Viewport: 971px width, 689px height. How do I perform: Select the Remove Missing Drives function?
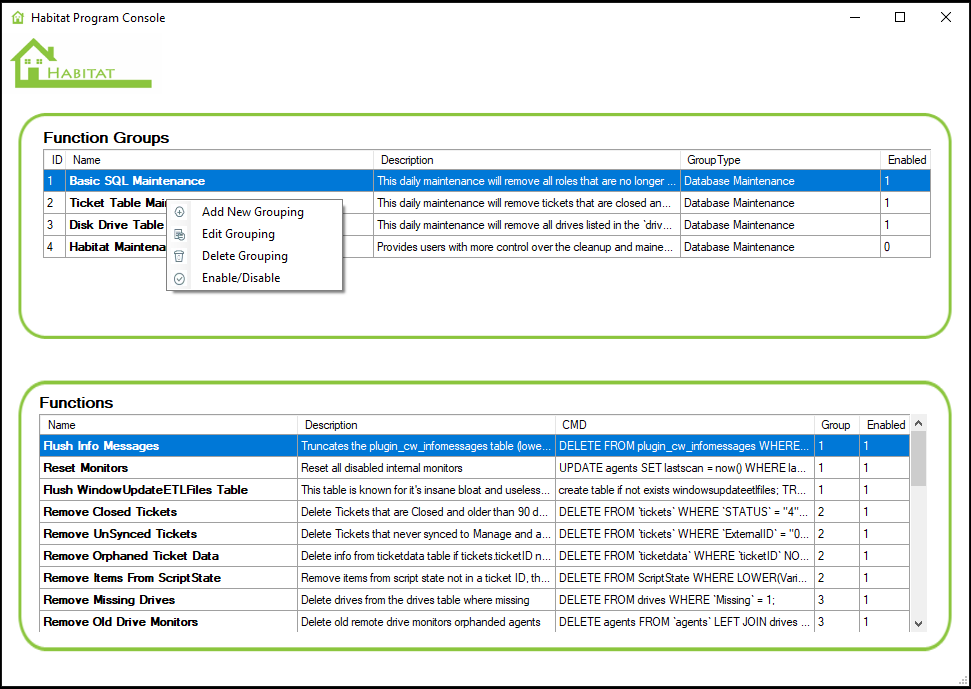tap(109, 600)
